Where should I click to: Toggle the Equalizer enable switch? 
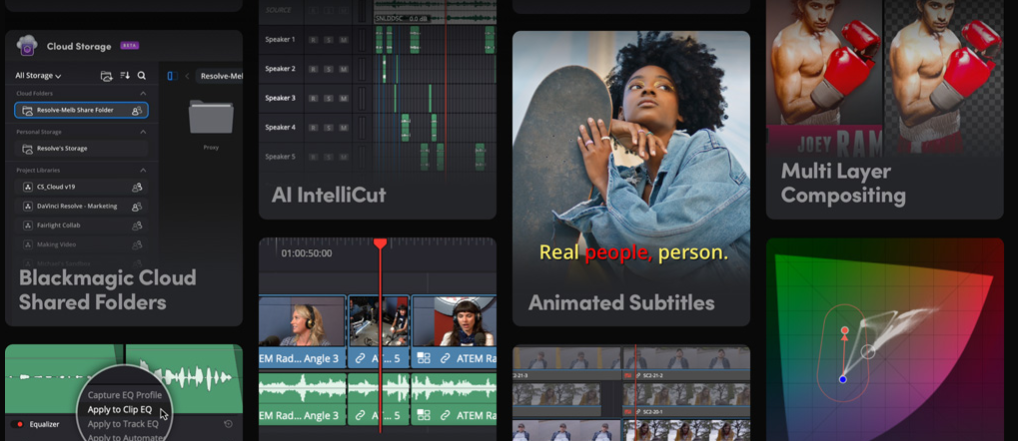click(x=17, y=424)
